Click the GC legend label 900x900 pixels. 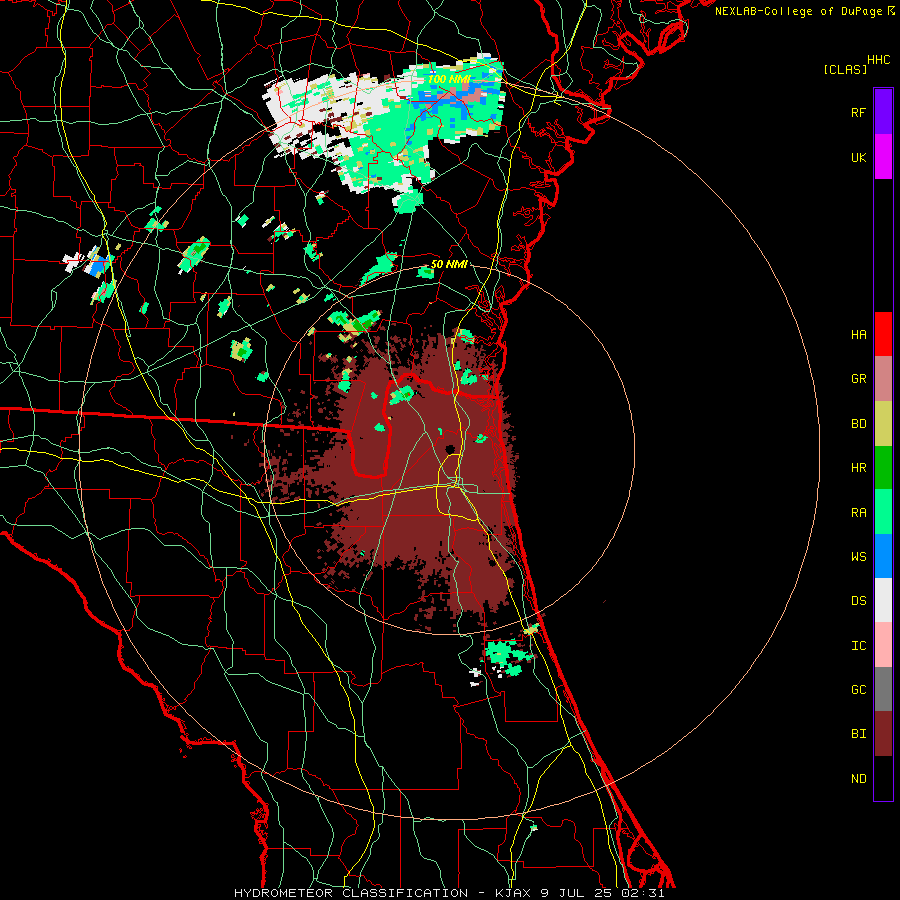coord(859,690)
